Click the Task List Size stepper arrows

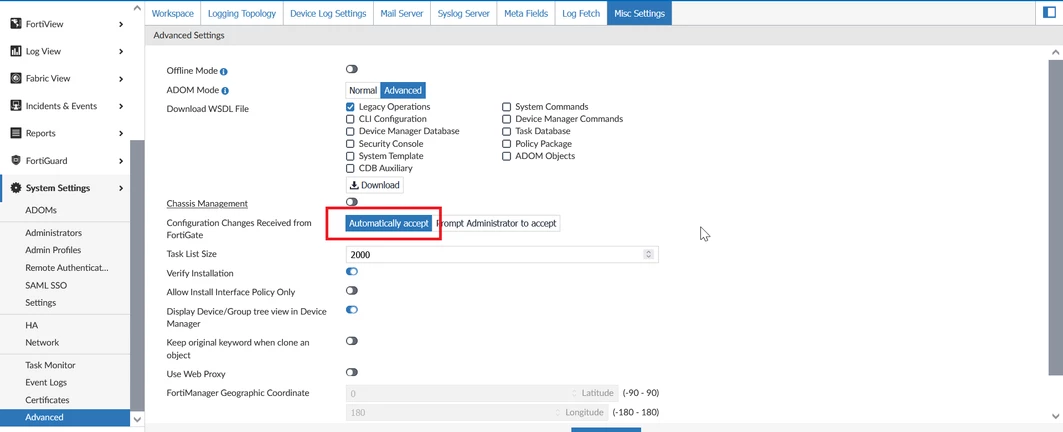[648, 254]
